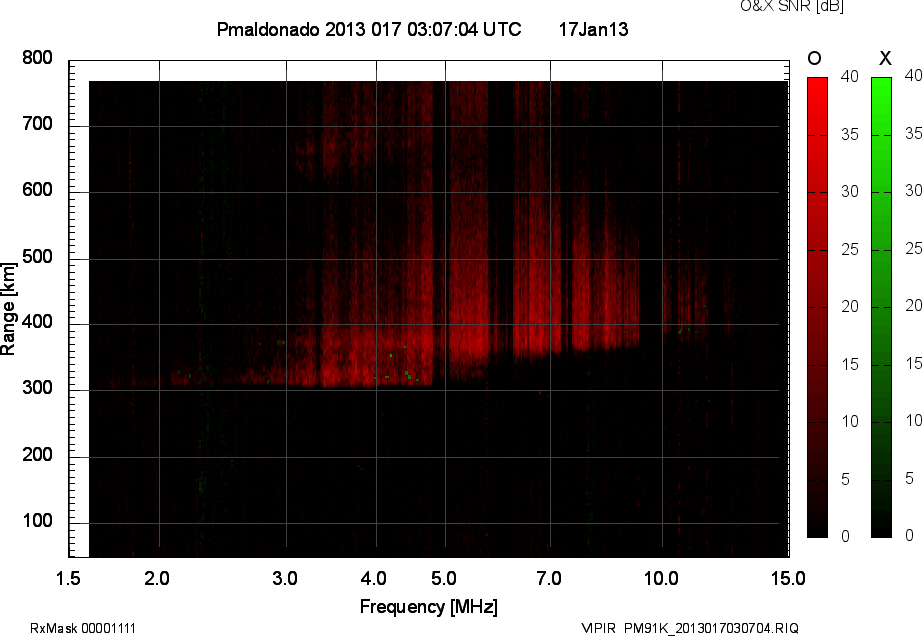Click the 15 dB label beside the red bar
Viewport: 922px width, 636px height.
850,364
